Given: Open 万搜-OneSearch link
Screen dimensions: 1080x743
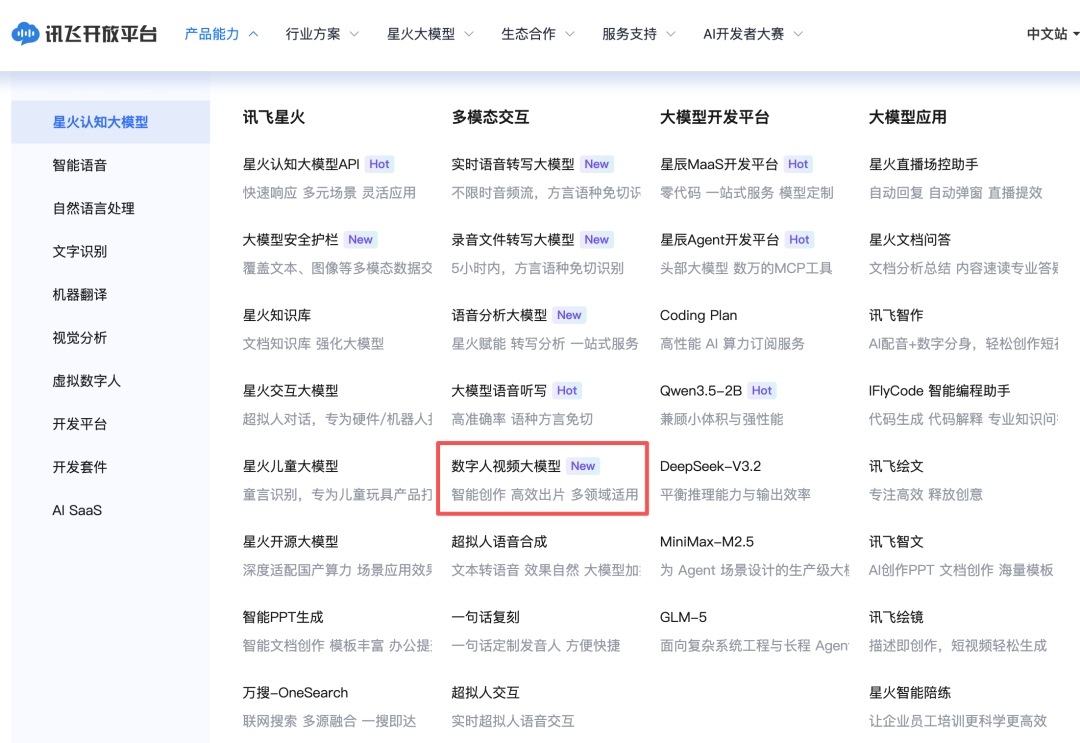Looking at the screenshot, I should pyautogui.click(x=295, y=693).
